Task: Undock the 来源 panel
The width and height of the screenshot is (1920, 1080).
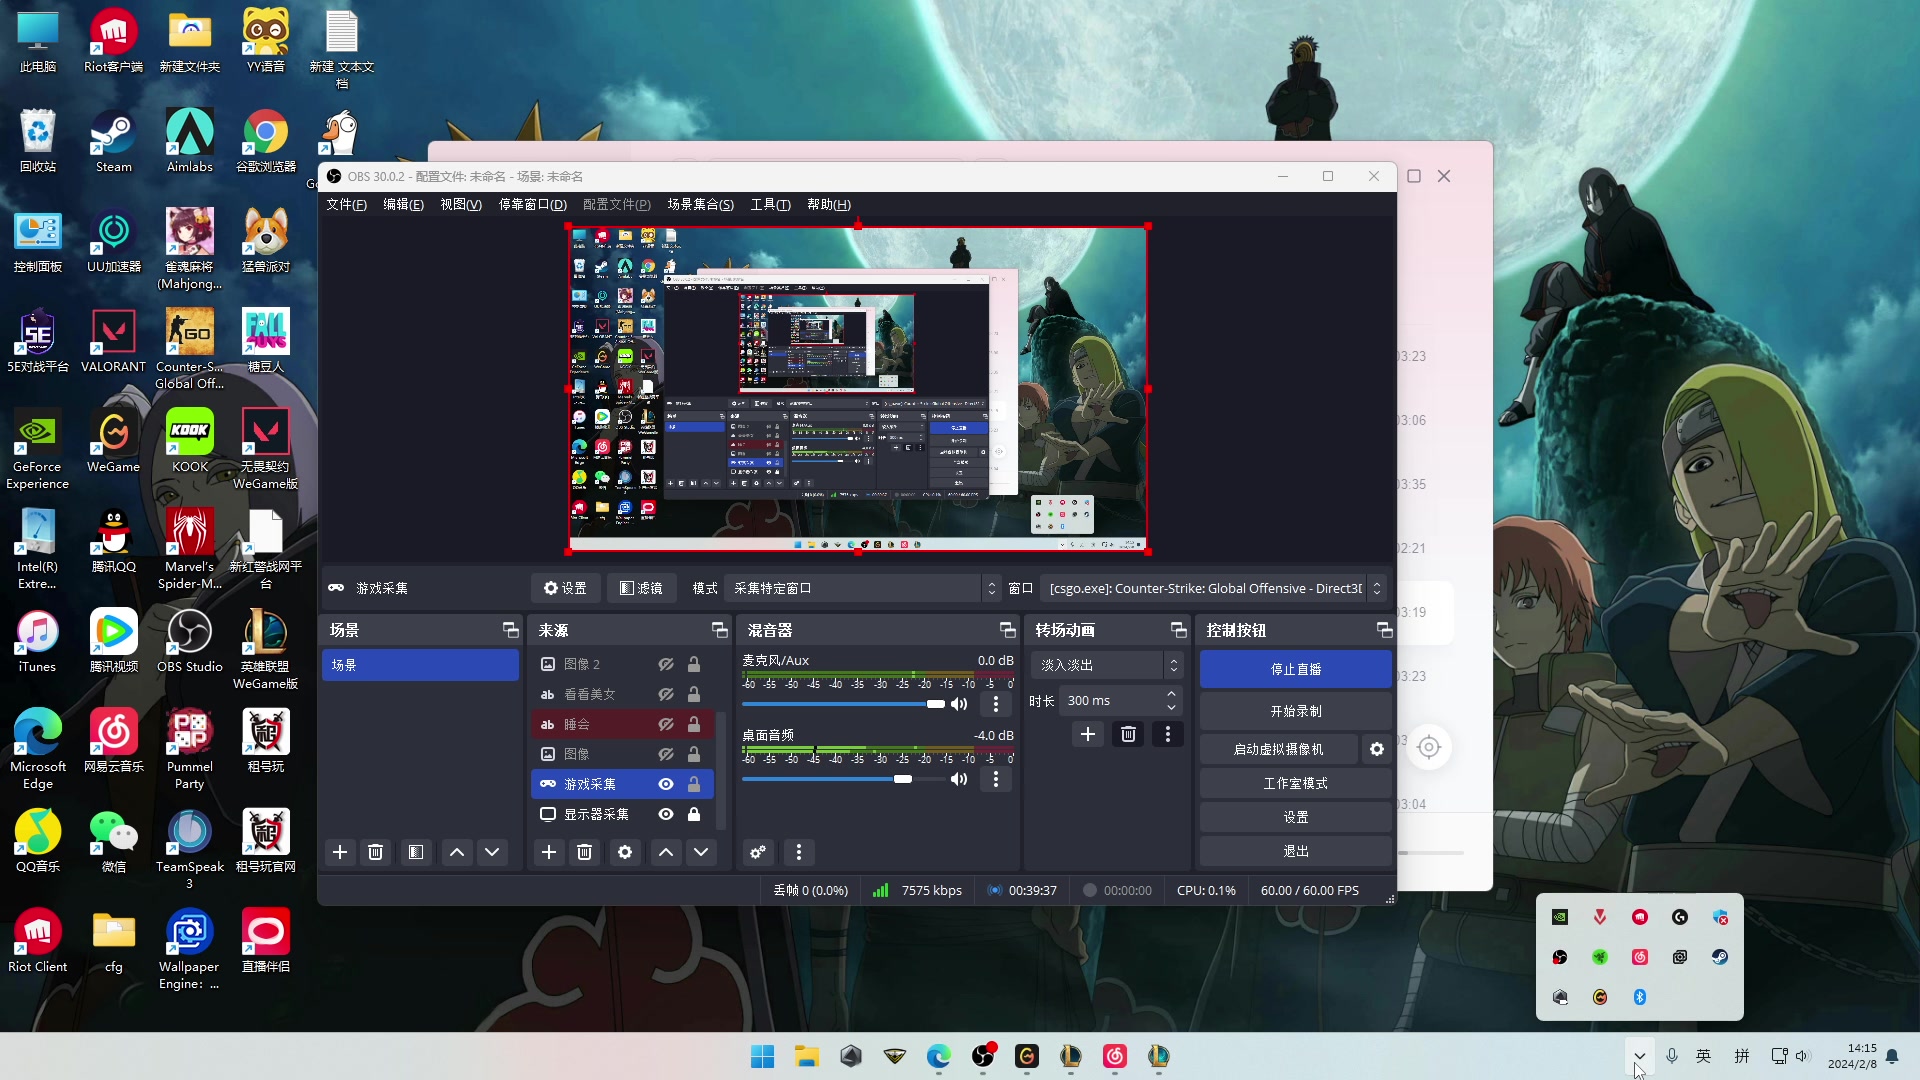Action: click(719, 630)
